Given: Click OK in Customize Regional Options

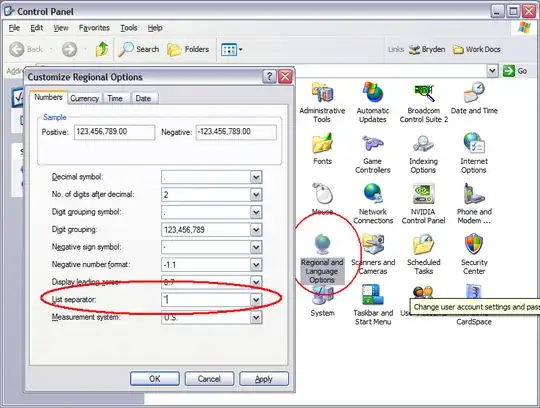Looking at the screenshot, I should [155, 379].
